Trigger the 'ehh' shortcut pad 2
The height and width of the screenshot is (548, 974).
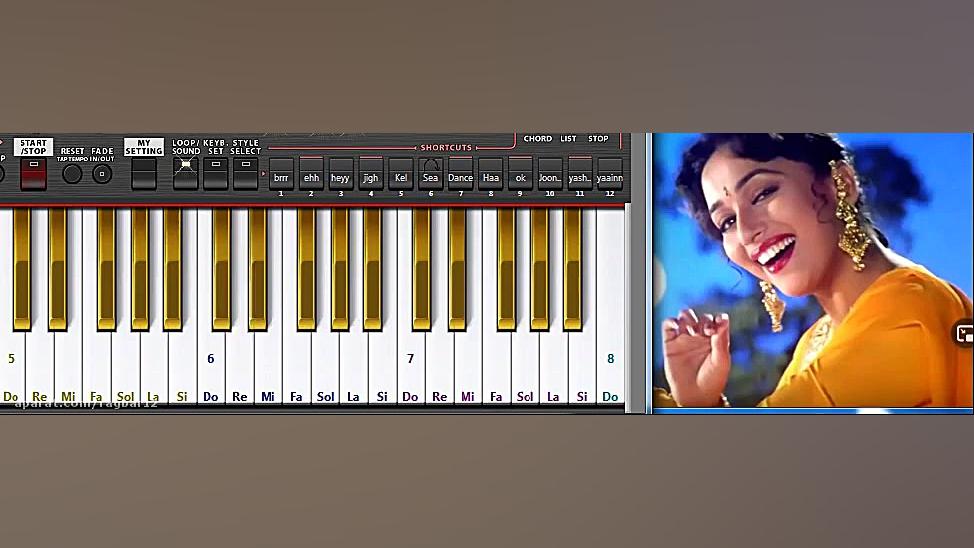(x=311, y=174)
